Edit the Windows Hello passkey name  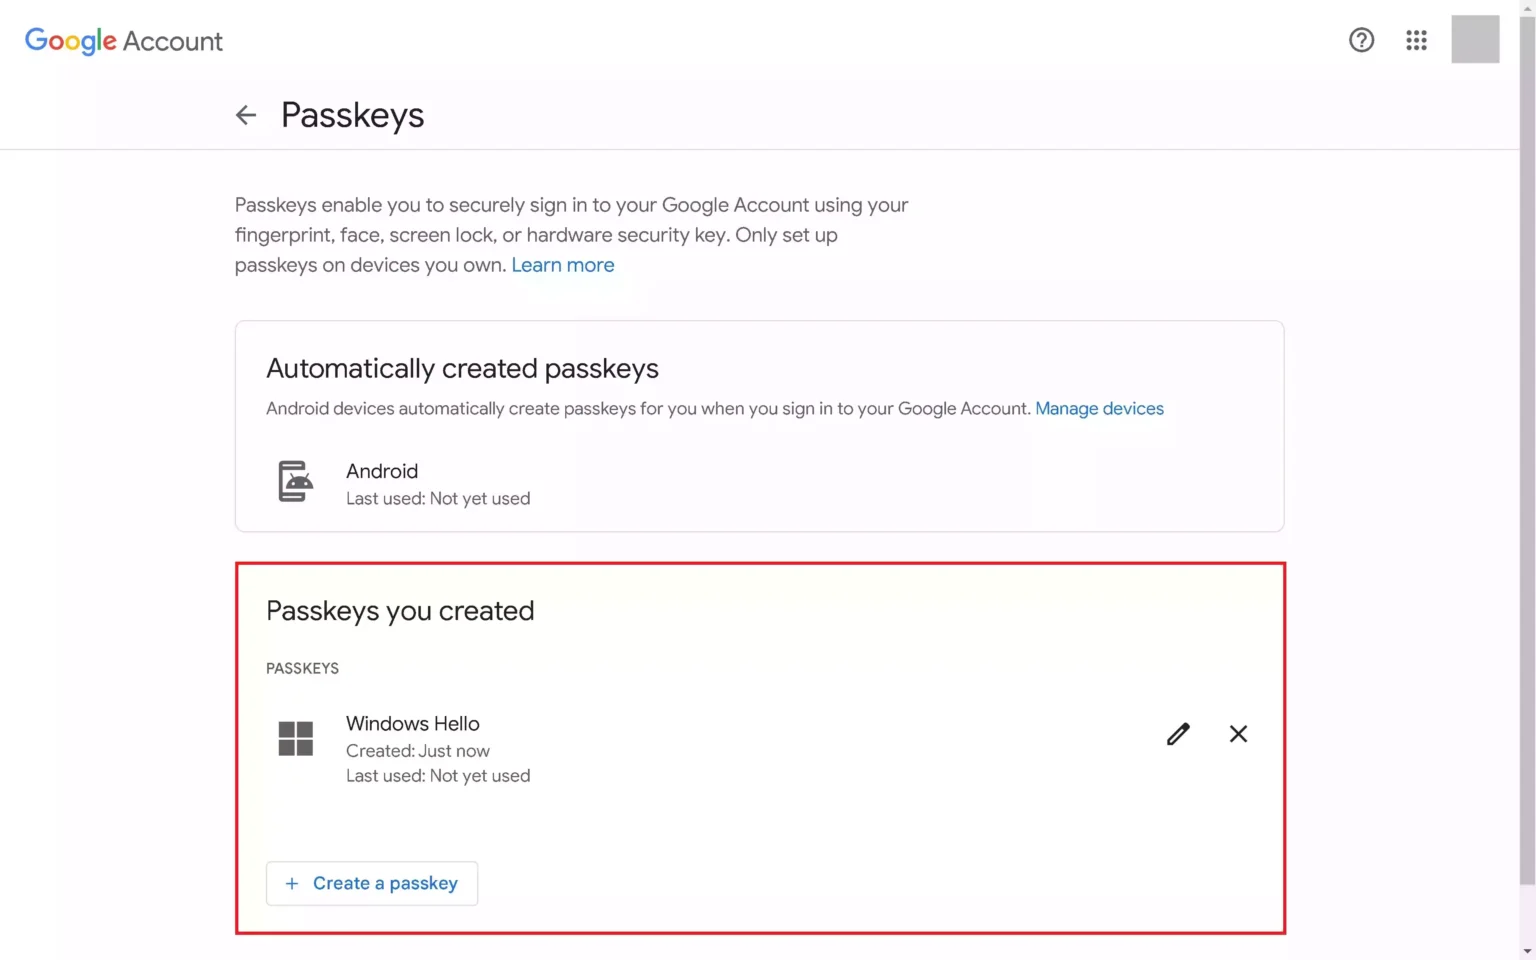tap(1178, 734)
